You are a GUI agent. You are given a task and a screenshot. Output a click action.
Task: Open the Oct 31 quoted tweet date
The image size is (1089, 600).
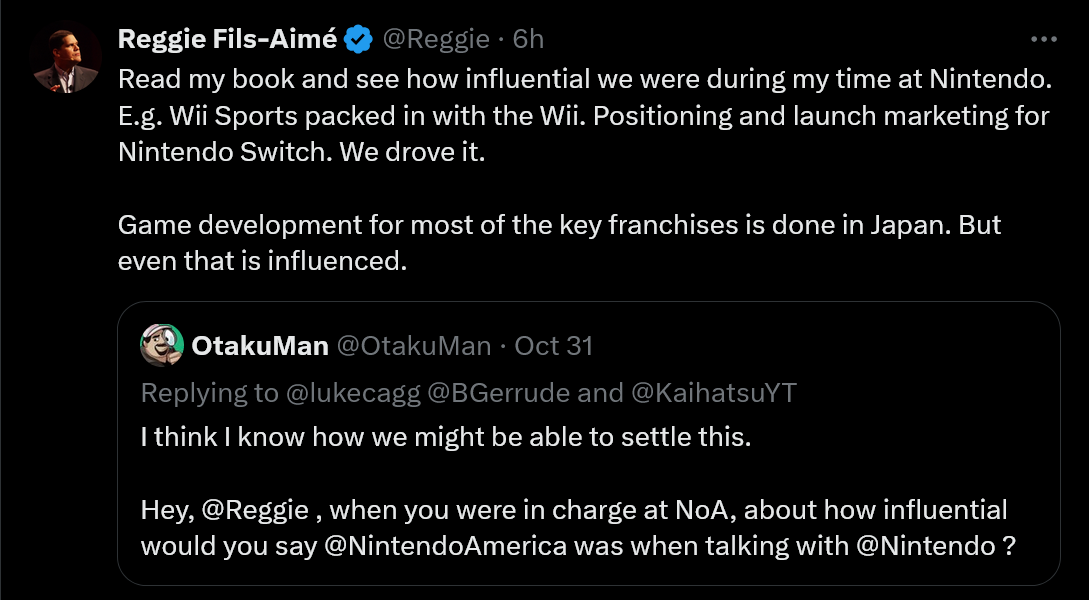click(x=553, y=346)
